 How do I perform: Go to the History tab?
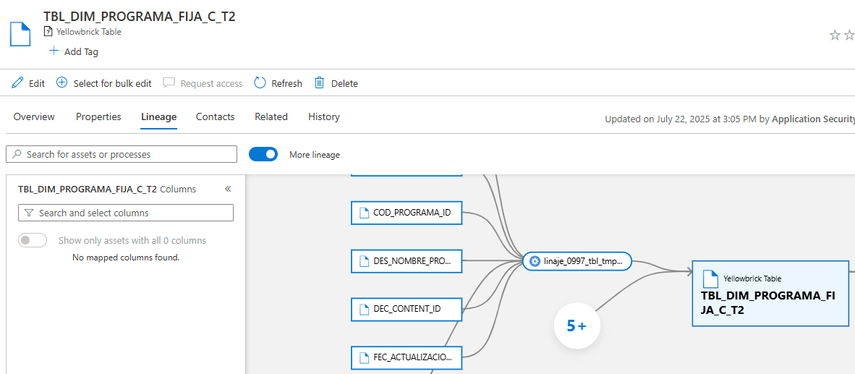point(324,117)
